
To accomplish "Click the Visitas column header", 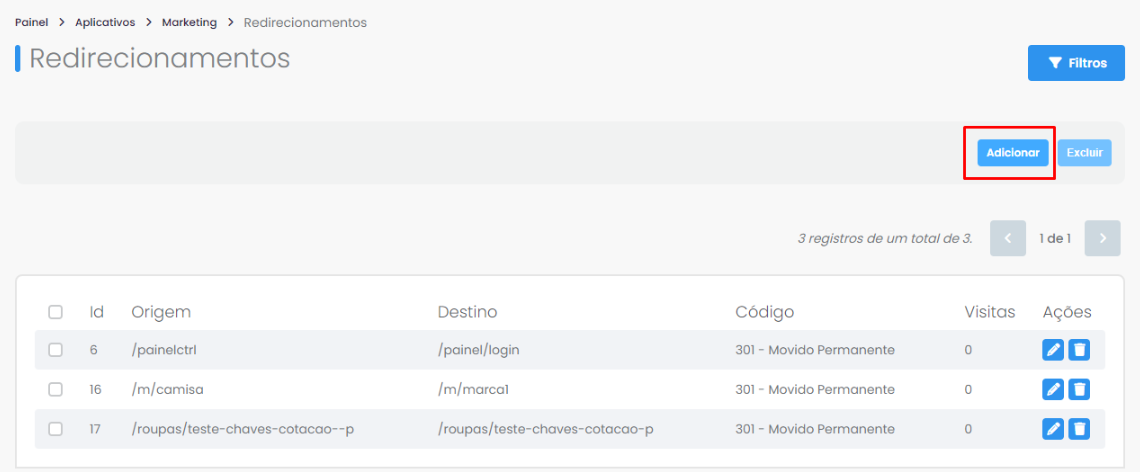I will click(990, 312).
